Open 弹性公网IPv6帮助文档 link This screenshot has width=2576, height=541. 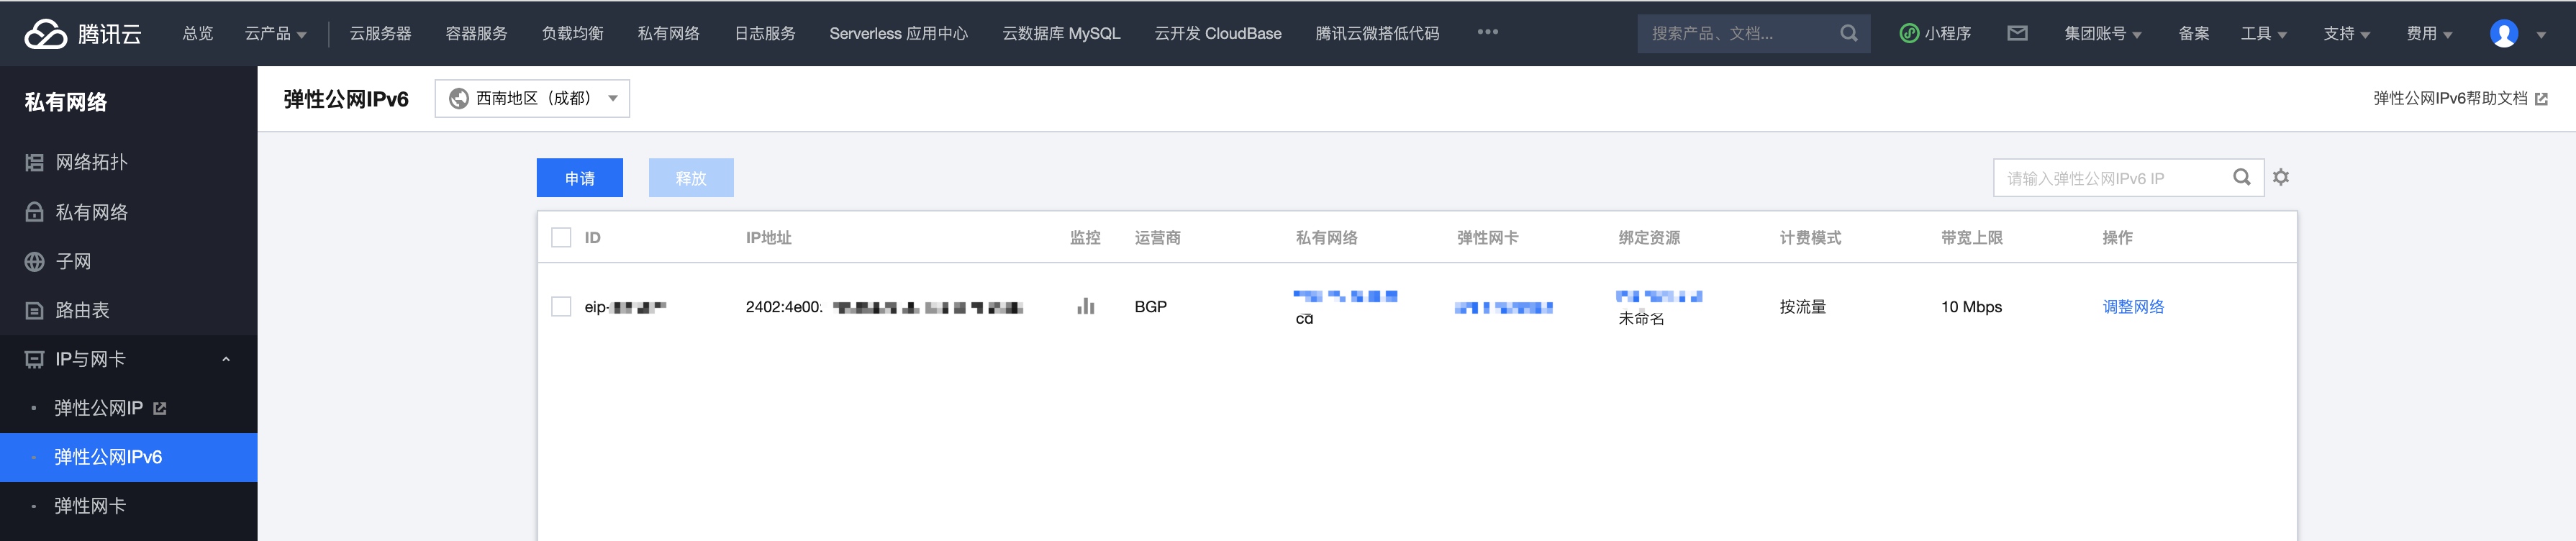click(2450, 98)
